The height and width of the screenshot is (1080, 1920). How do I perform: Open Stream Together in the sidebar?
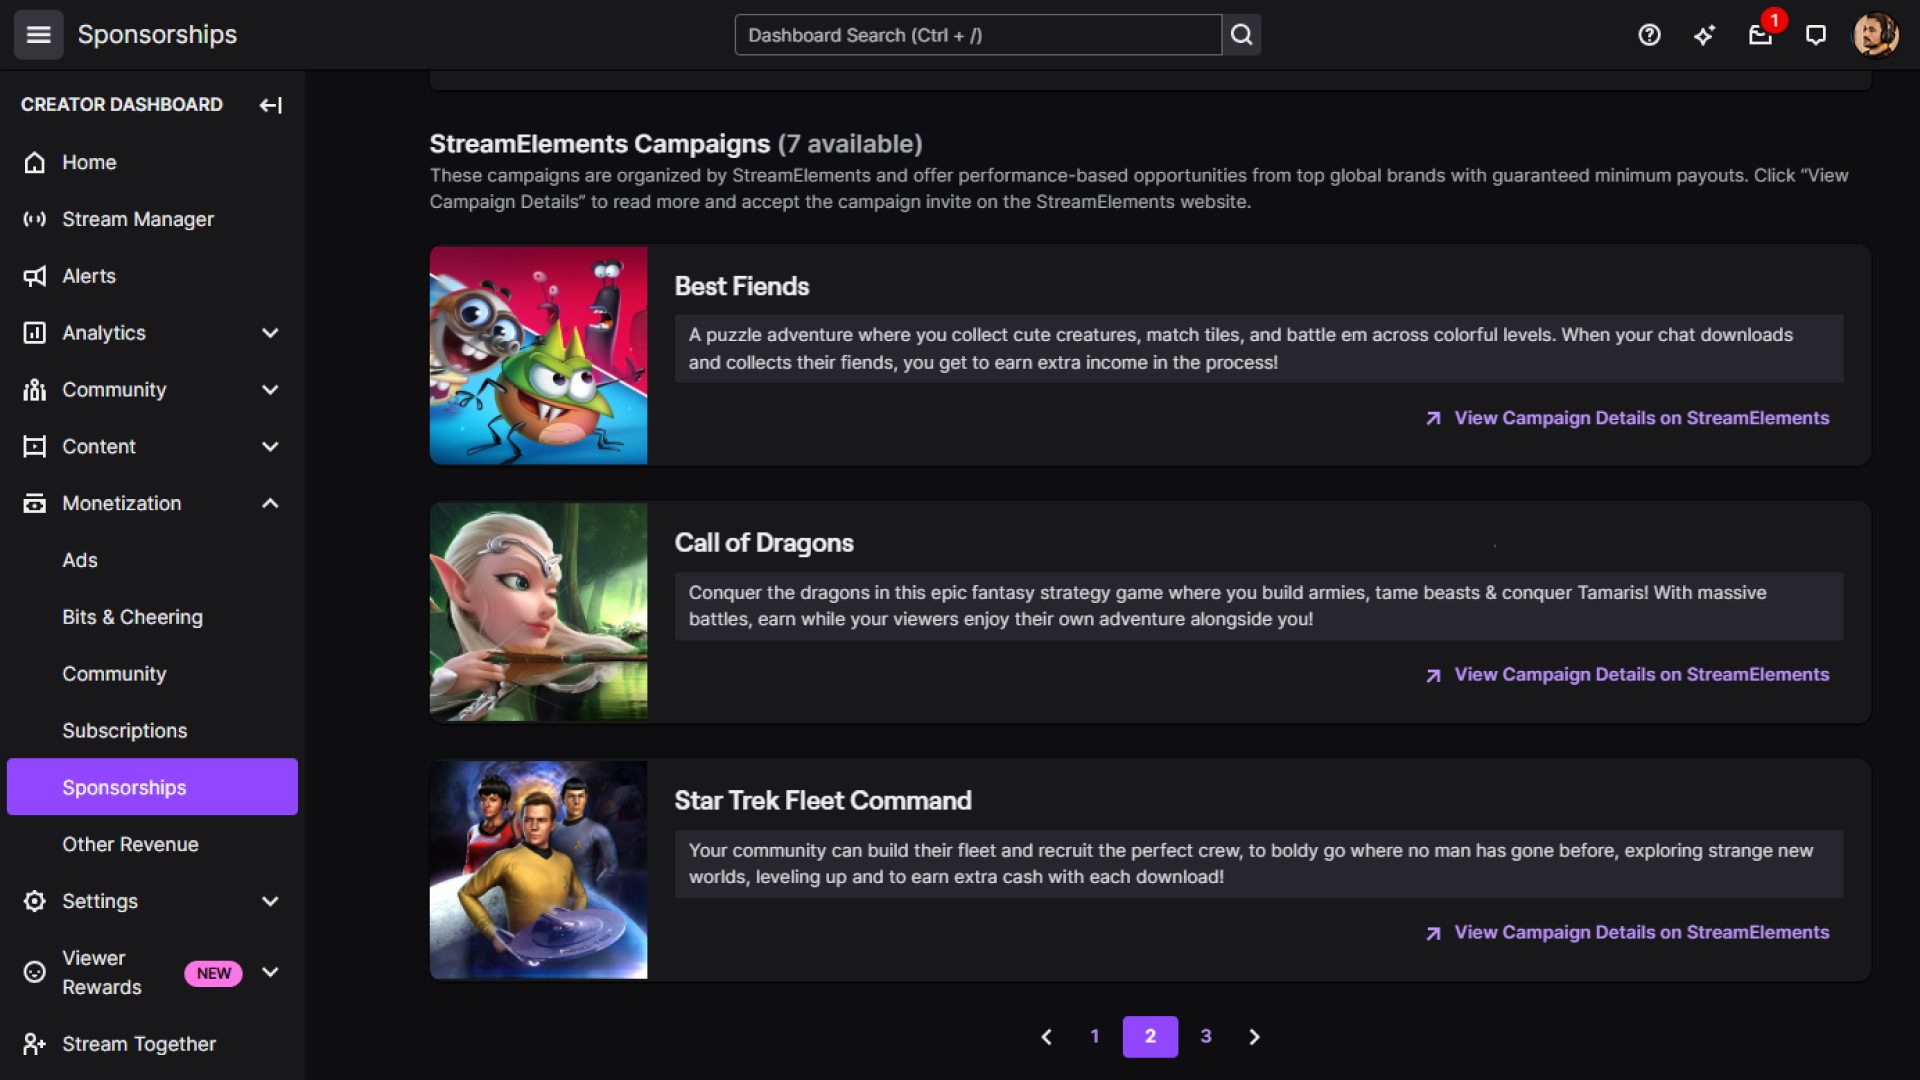[x=152, y=1044]
